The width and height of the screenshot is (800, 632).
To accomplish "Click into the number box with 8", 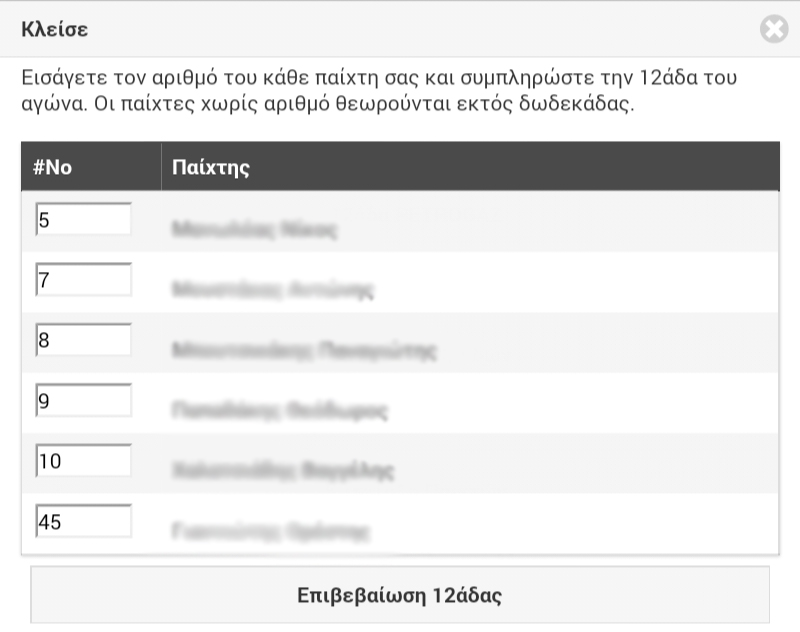I will (x=83, y=340).
